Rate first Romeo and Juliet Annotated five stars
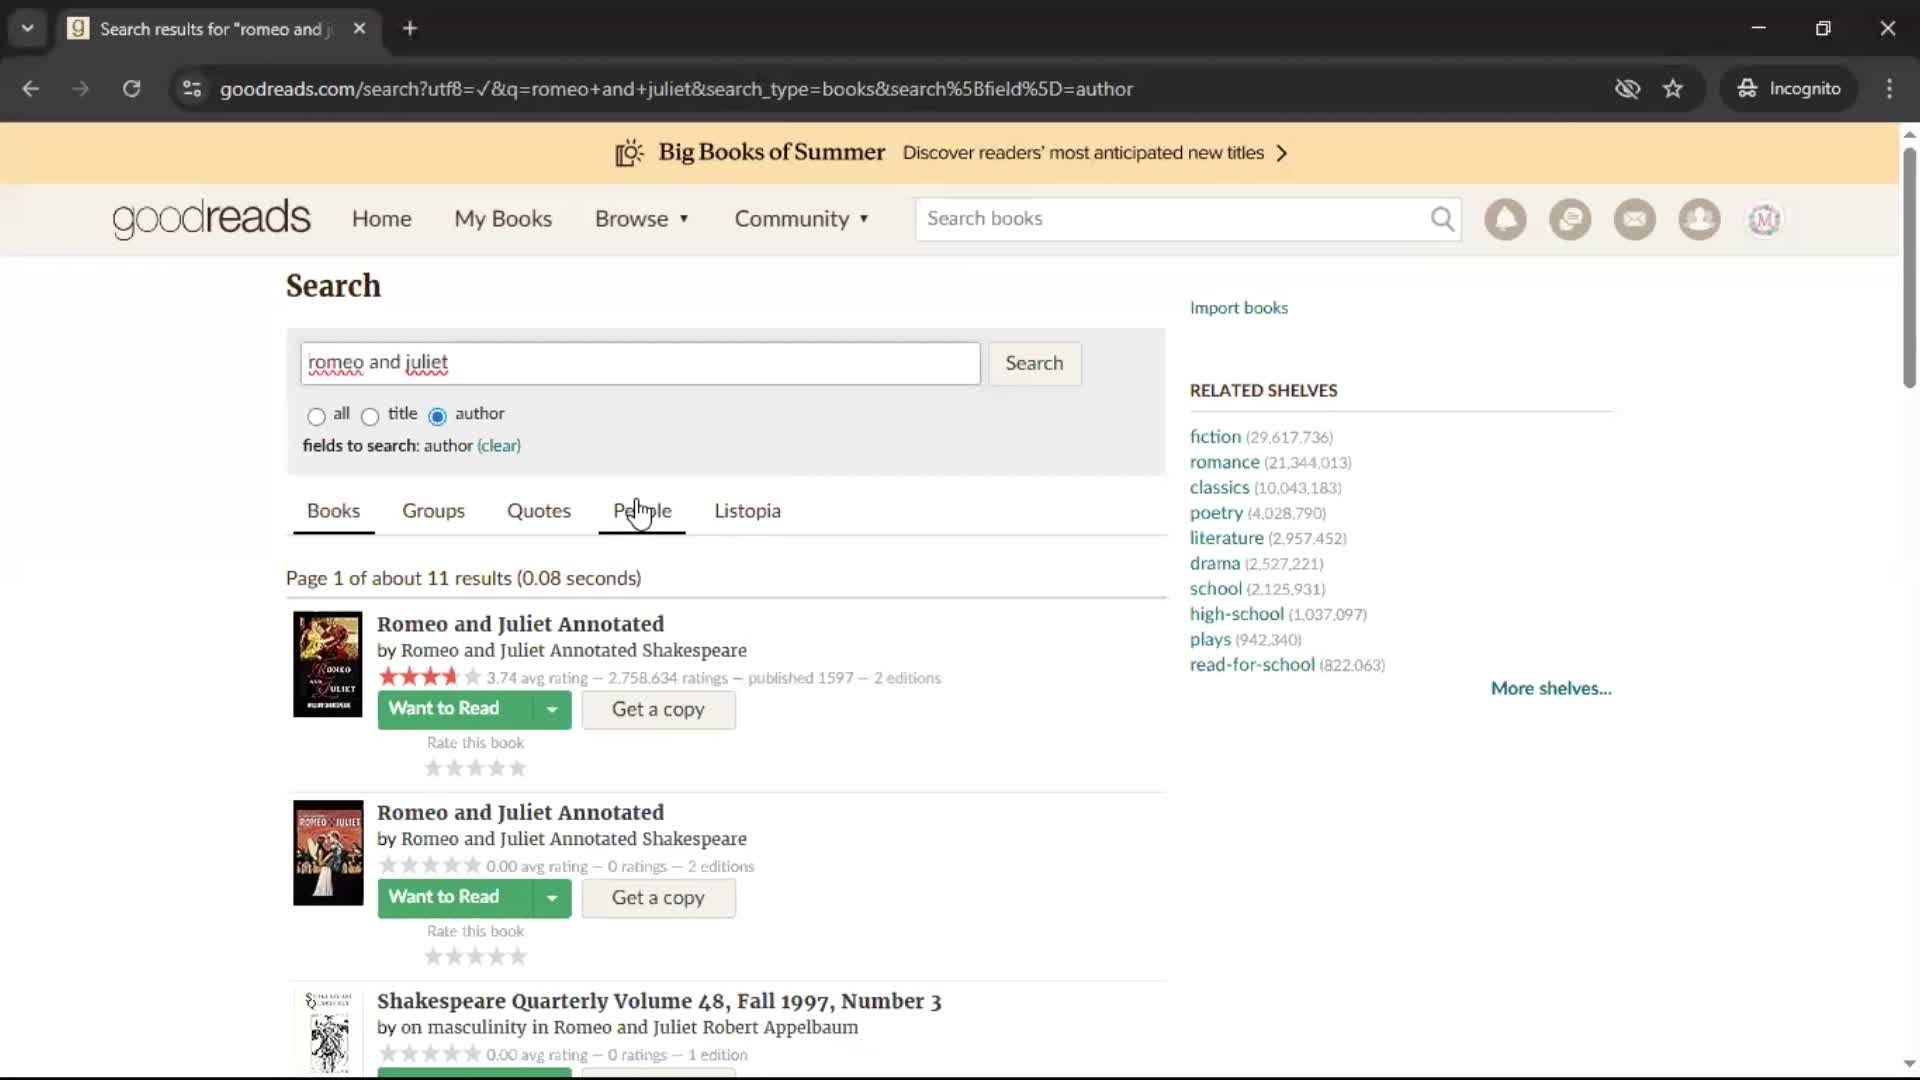Screen dimensions: 1920x1080 [x=517, y=768]
